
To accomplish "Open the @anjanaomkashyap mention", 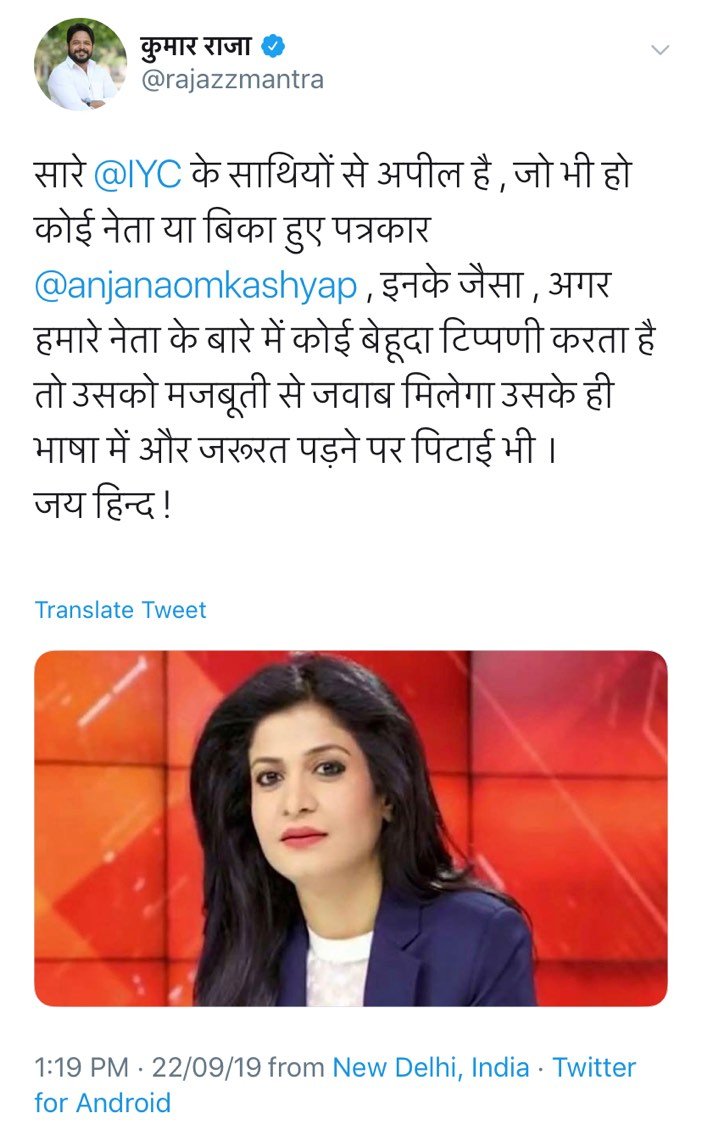I will [x=196, y=286].
